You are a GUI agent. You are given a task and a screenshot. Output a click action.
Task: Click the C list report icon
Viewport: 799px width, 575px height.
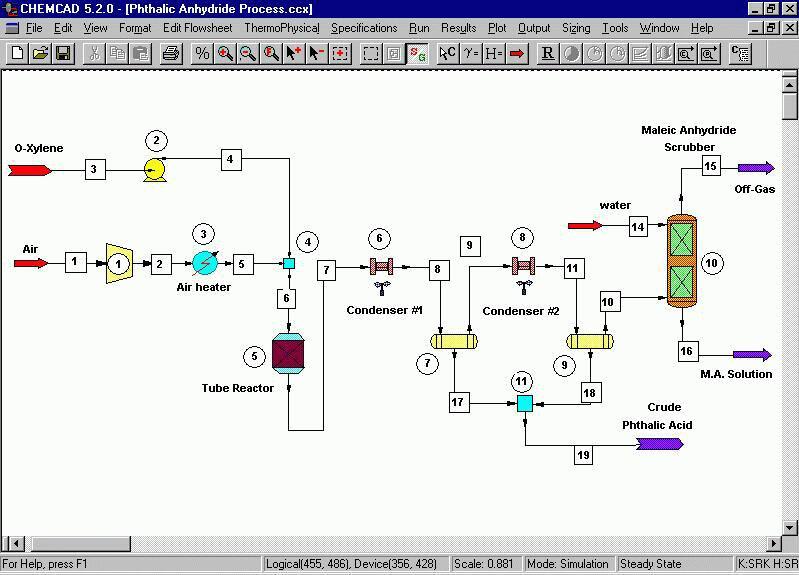740,53
